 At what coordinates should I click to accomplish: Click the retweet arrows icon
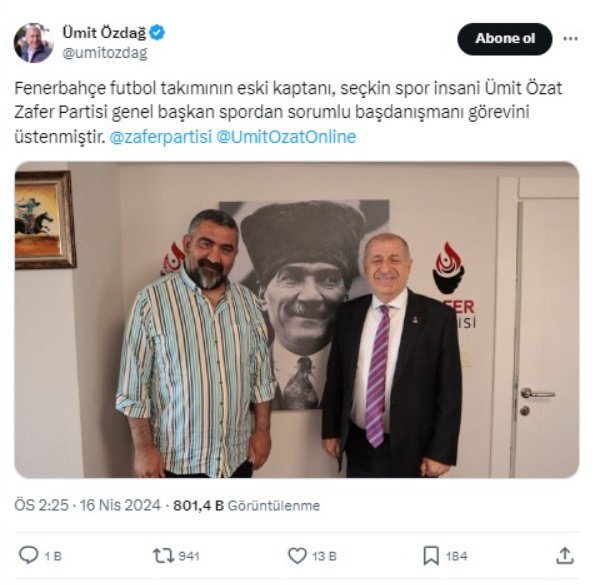tap(163, 555)
